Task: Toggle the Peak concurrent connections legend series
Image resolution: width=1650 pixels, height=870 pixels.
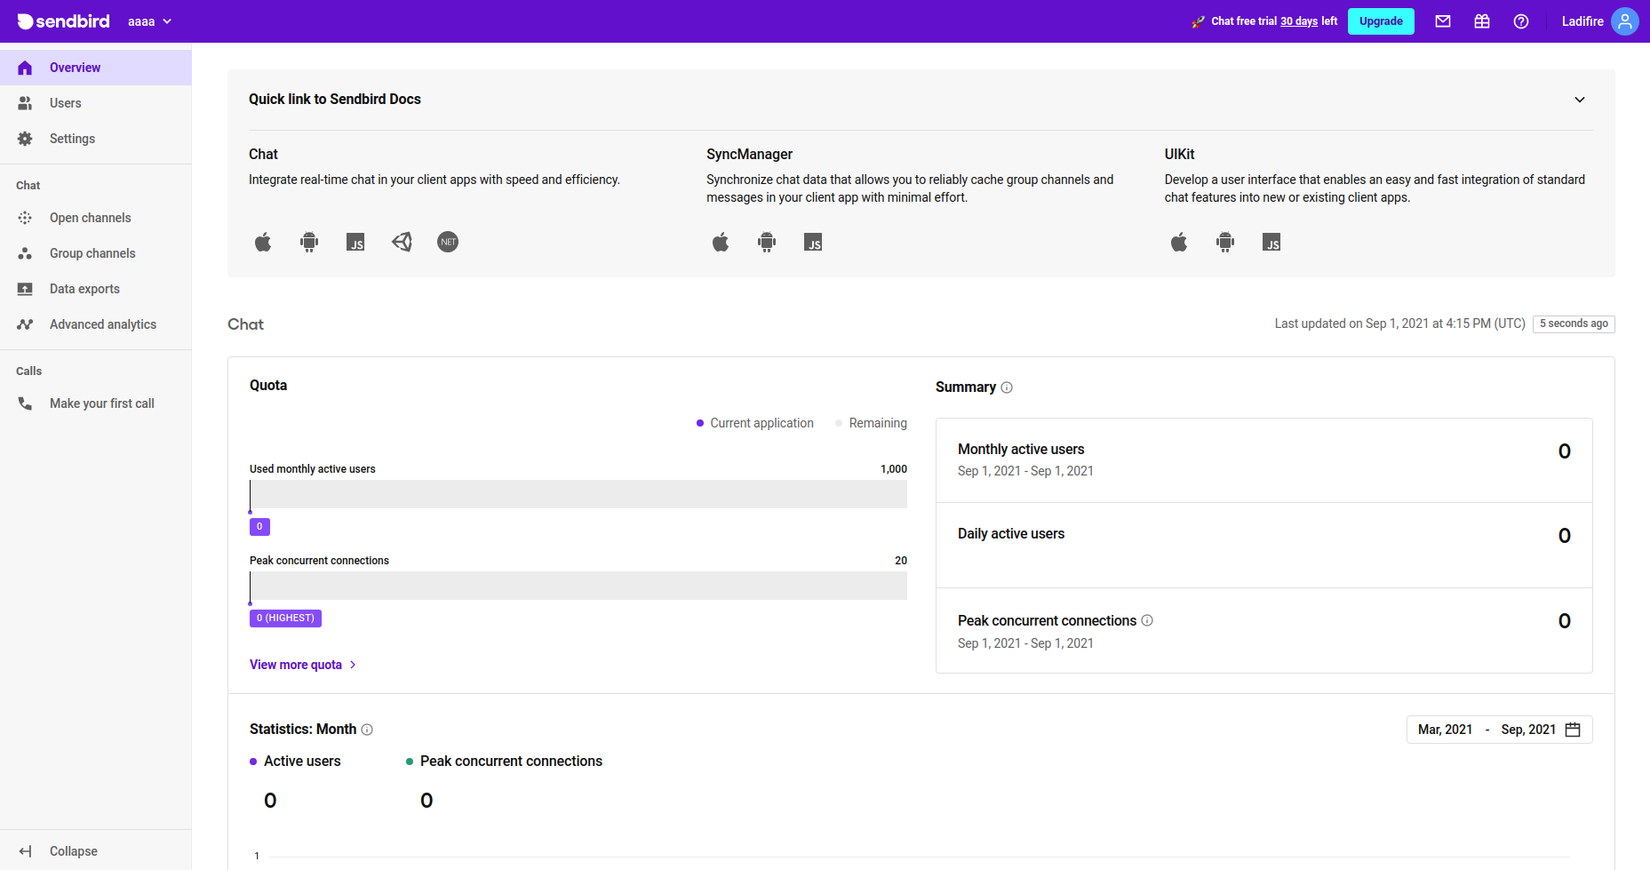Action: coord(505,761)
